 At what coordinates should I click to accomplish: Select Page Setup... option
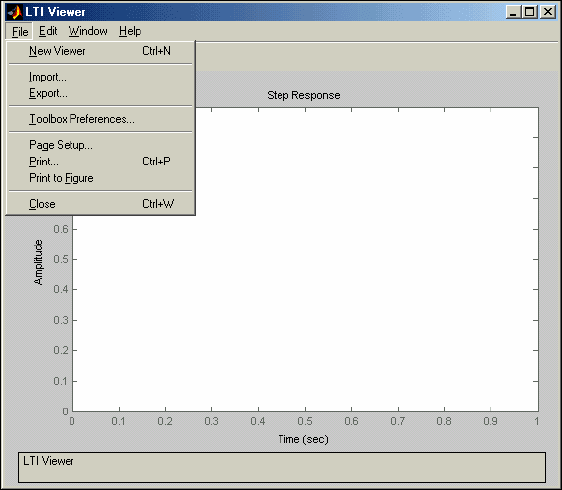click(100, 145)
